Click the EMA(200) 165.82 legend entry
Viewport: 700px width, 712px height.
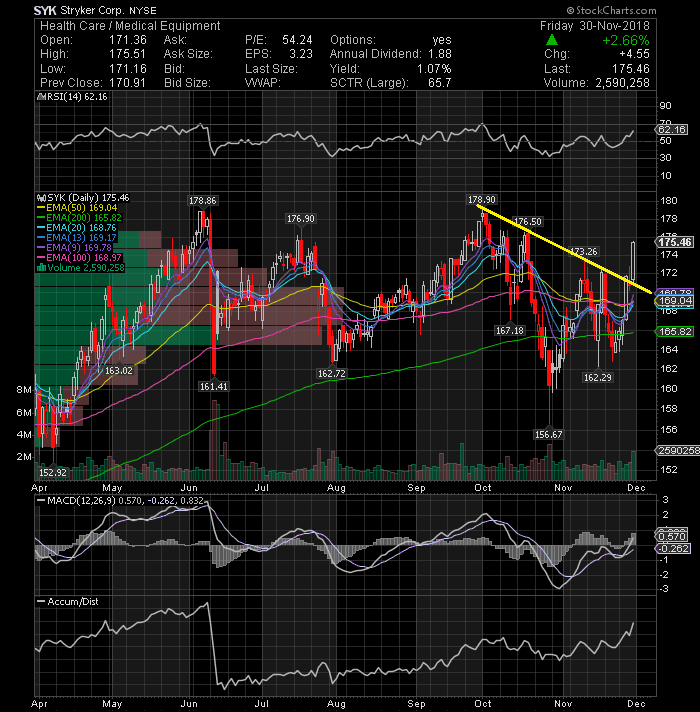coord(84,218)
